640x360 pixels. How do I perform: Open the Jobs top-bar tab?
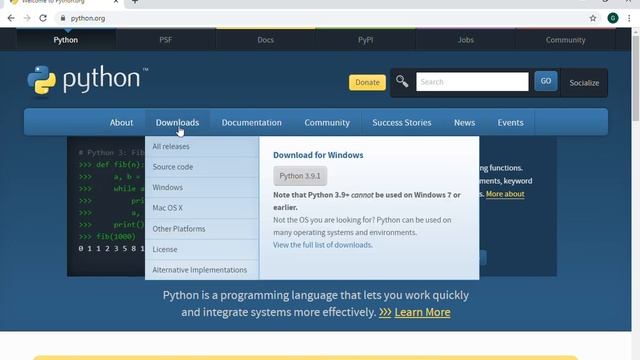click(466, 40)
